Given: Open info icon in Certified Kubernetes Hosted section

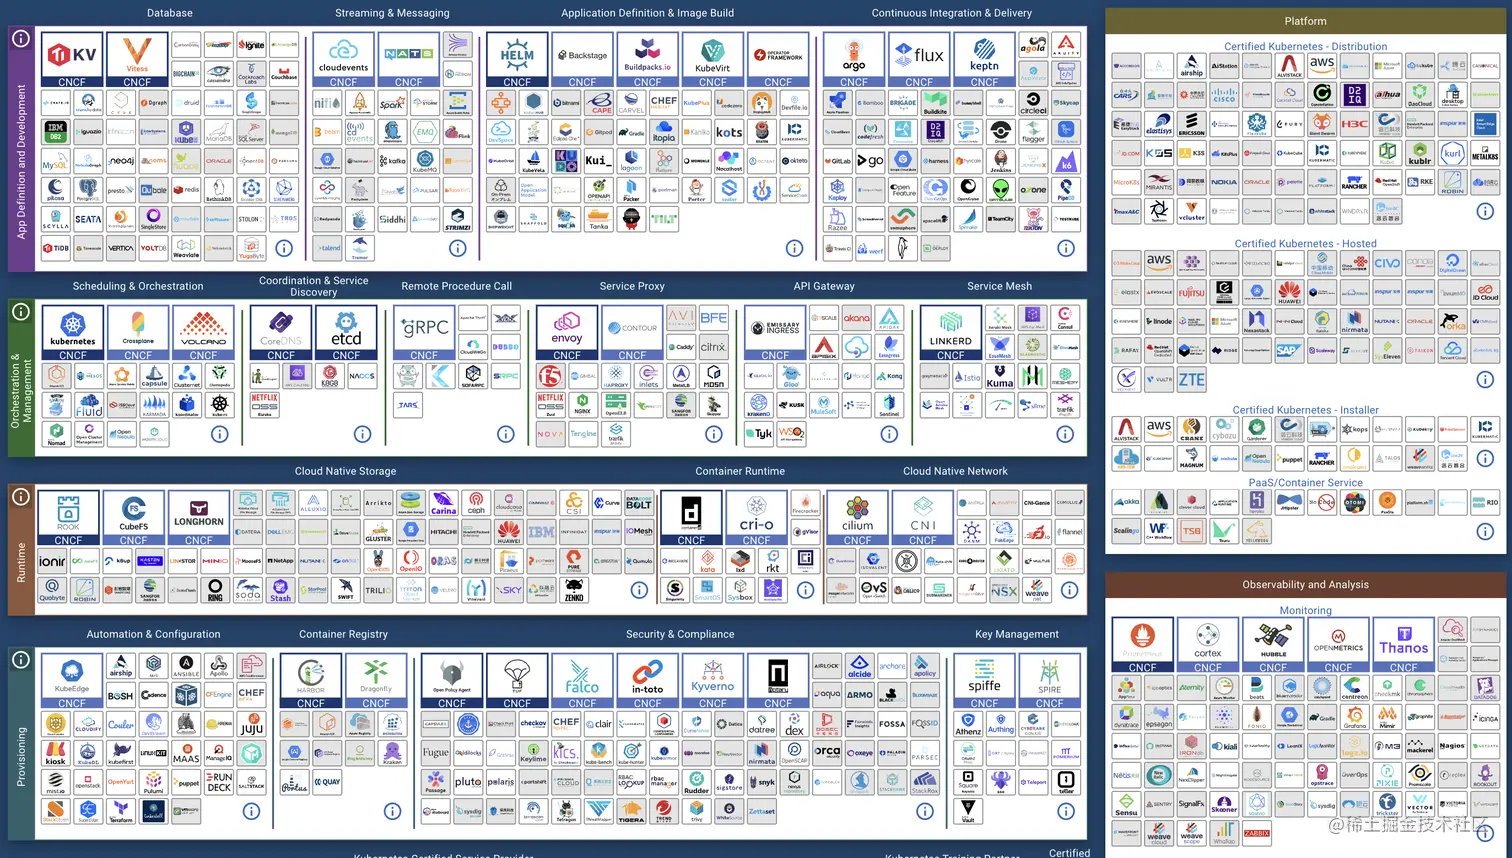Looking at the screenshot, I should 1485,379.
